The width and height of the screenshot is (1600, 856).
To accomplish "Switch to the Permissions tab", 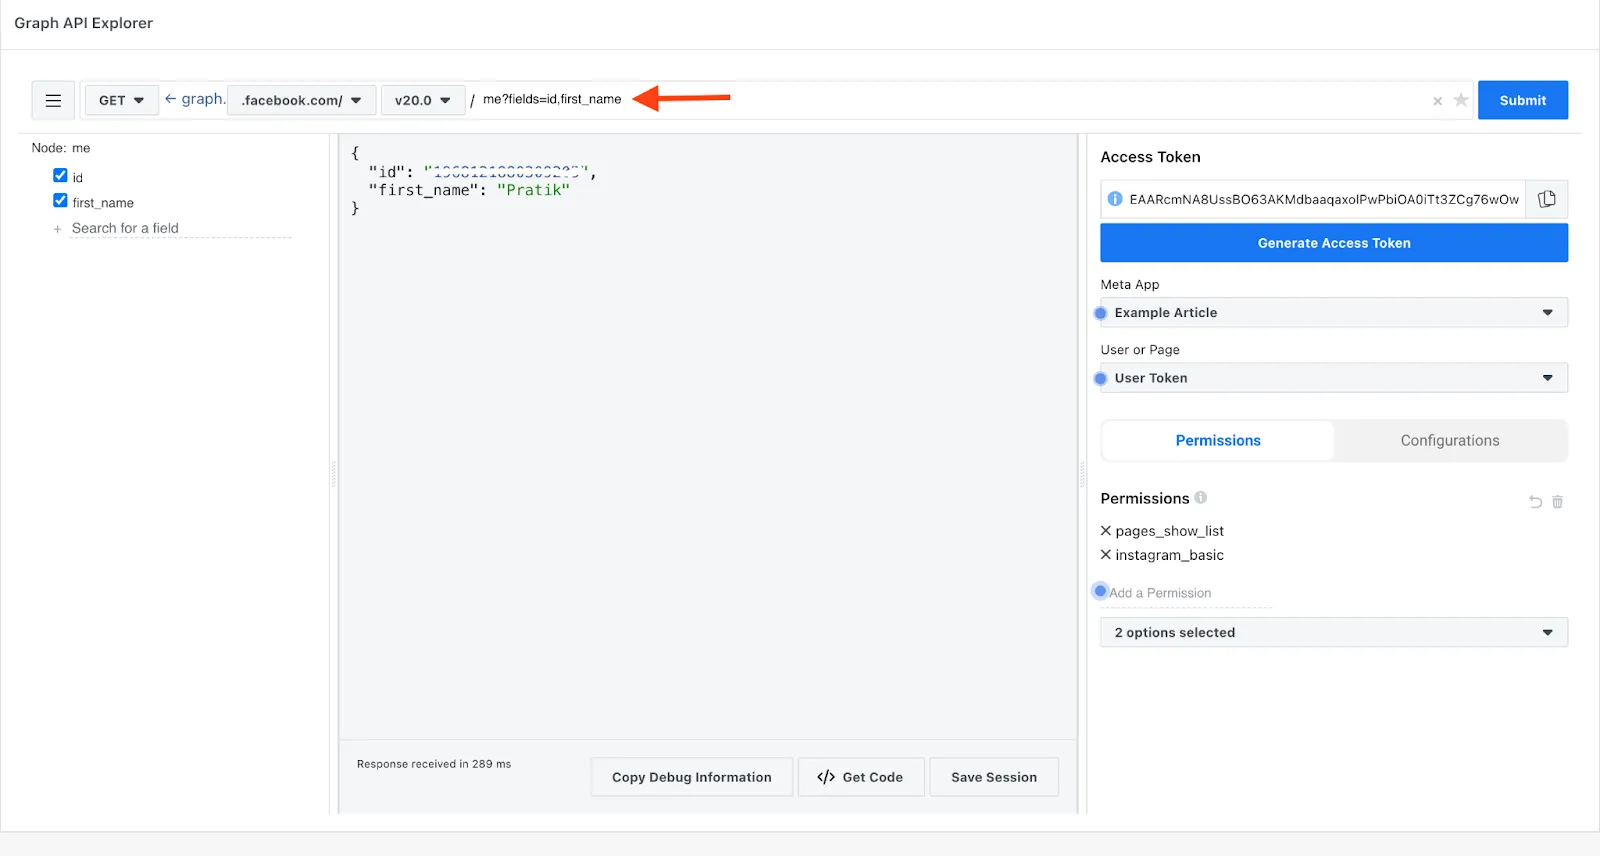I will [x=1218, y=441].
